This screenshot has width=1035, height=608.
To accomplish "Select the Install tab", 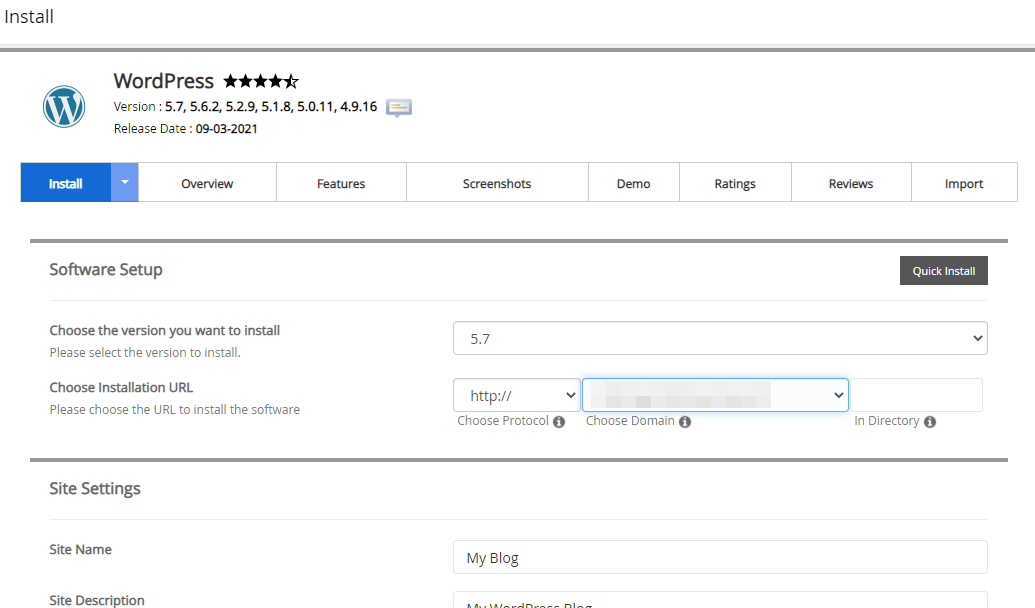I will pyautogui.click(x=65, y=182).
